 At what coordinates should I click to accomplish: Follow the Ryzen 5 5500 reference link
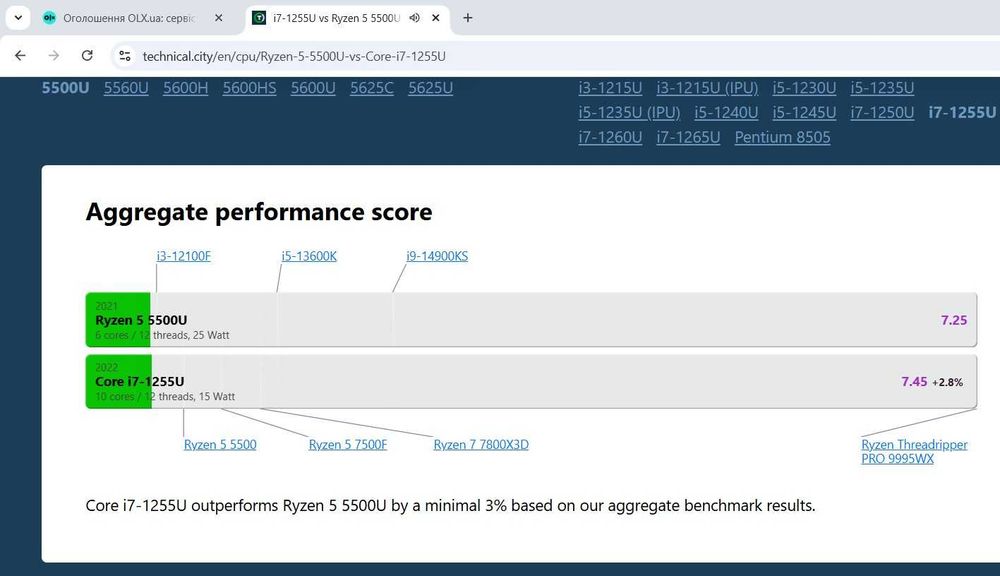220,445
